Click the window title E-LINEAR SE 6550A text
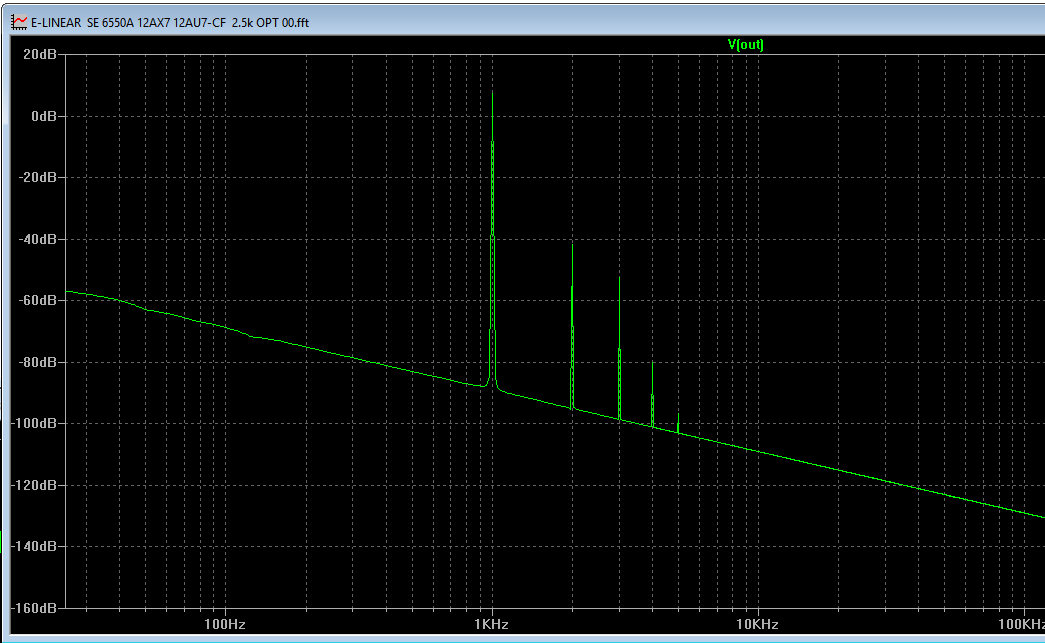 (170, 23)
